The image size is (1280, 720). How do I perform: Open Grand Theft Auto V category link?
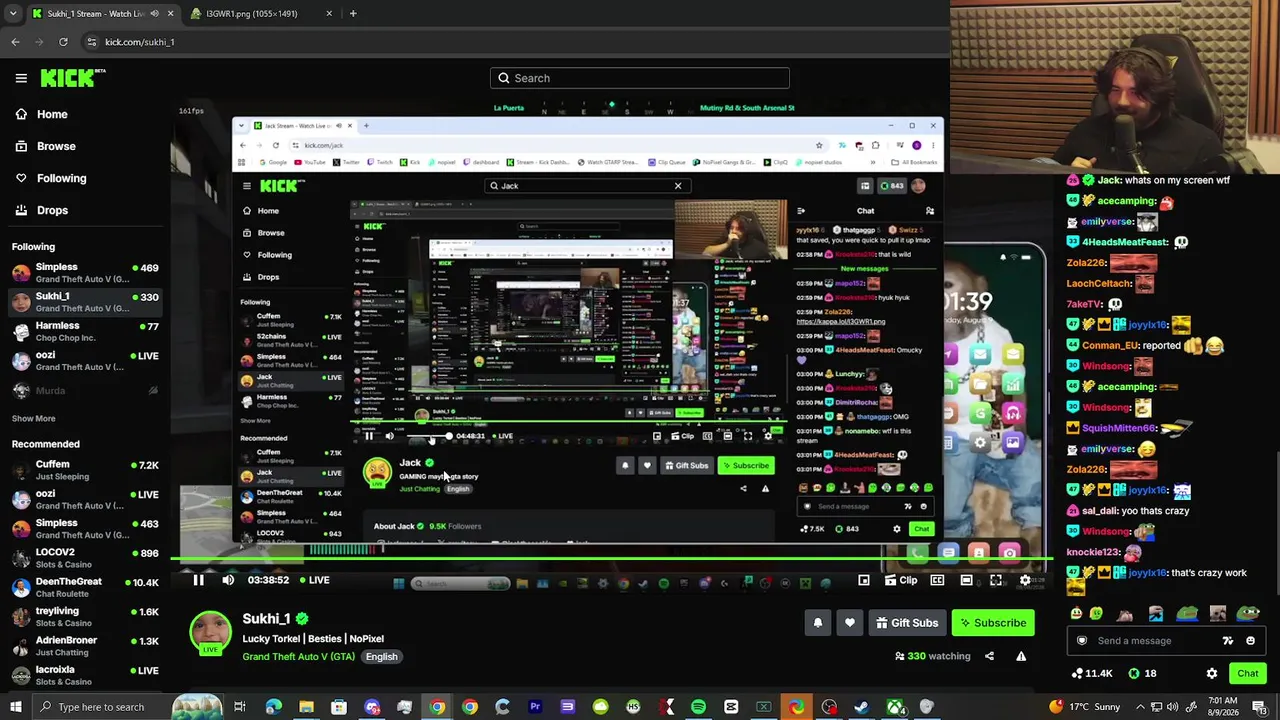(x=298, y=657)
